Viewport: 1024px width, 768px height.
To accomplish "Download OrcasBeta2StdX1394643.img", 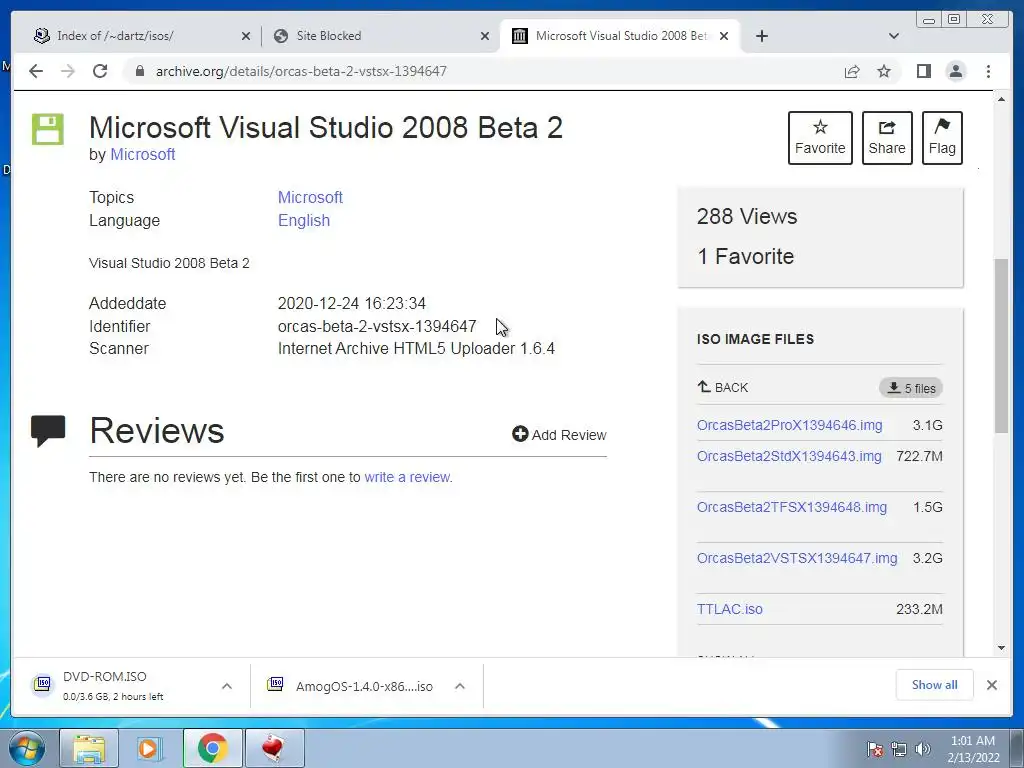I will point(789,456).
